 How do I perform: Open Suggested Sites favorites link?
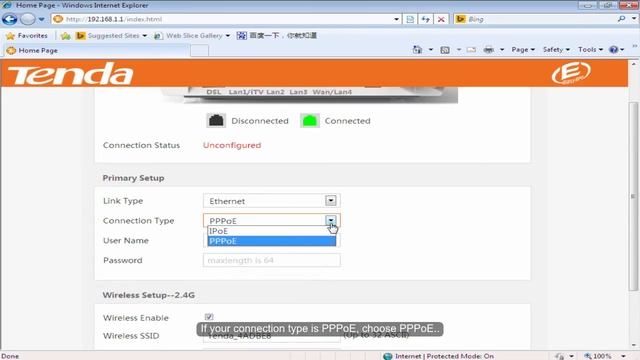pos(111,36)
